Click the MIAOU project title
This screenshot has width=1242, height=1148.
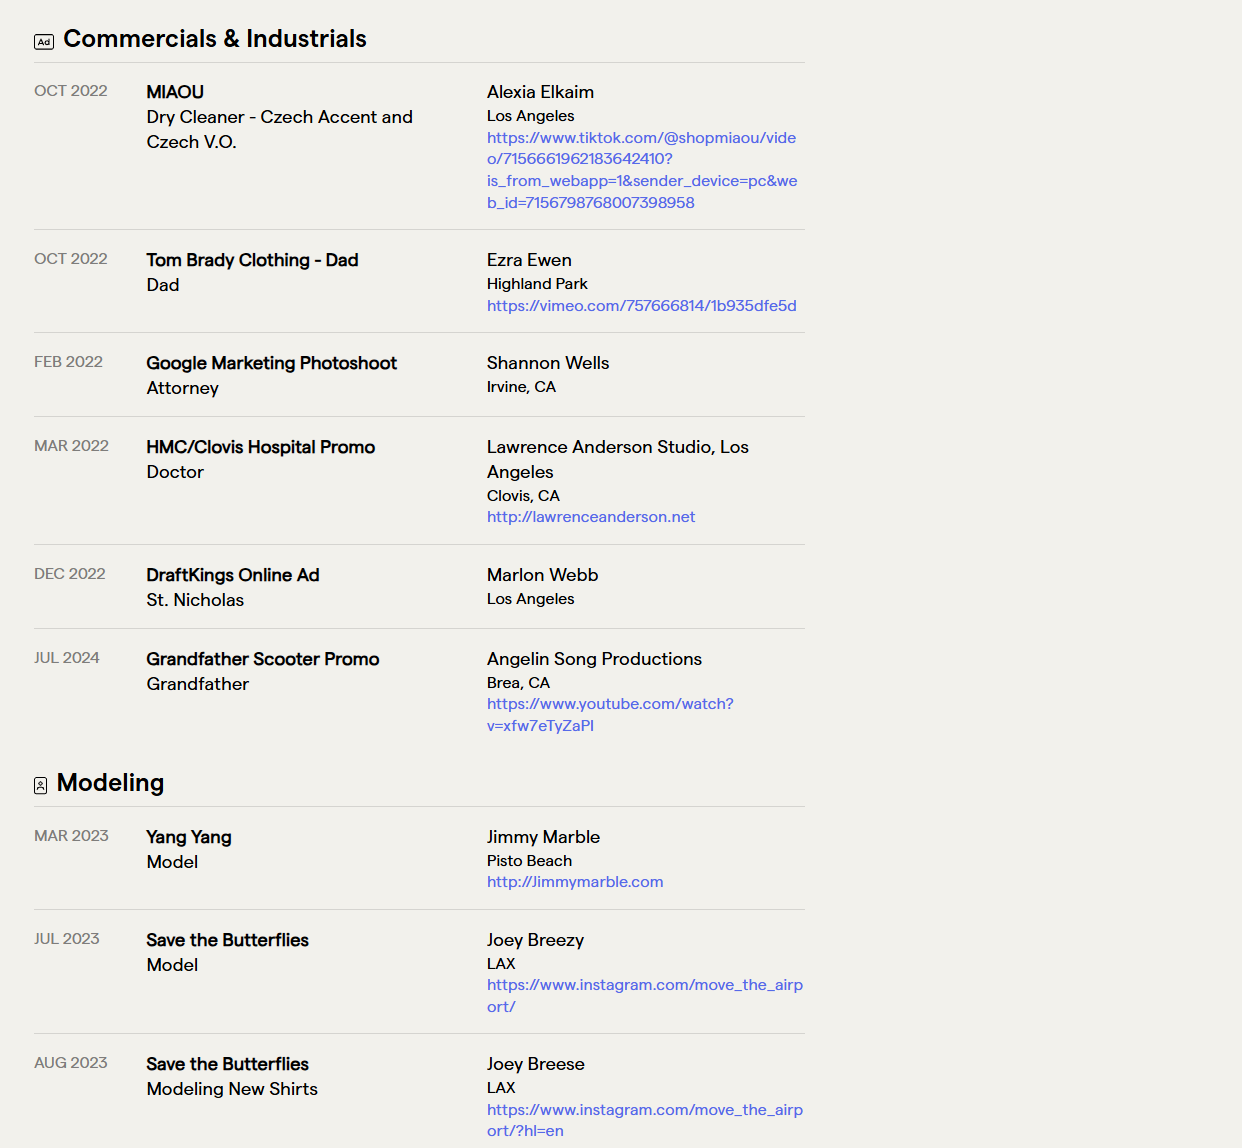pyautogui.click(x=175, y=92)
